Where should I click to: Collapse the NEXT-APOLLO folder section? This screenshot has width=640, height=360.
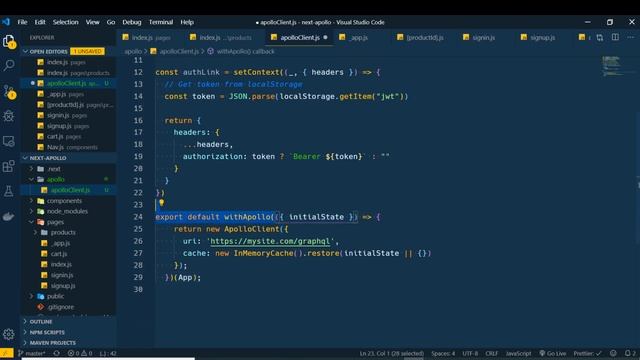point(25,158)
